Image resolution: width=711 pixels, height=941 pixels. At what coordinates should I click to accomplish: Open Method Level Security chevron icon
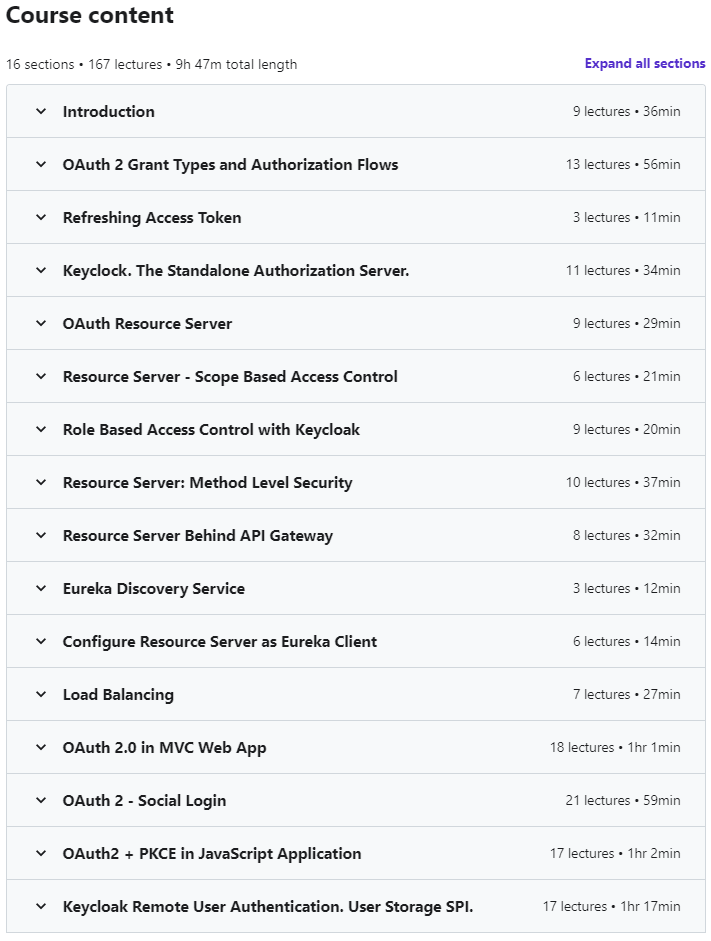coord(41,483)
